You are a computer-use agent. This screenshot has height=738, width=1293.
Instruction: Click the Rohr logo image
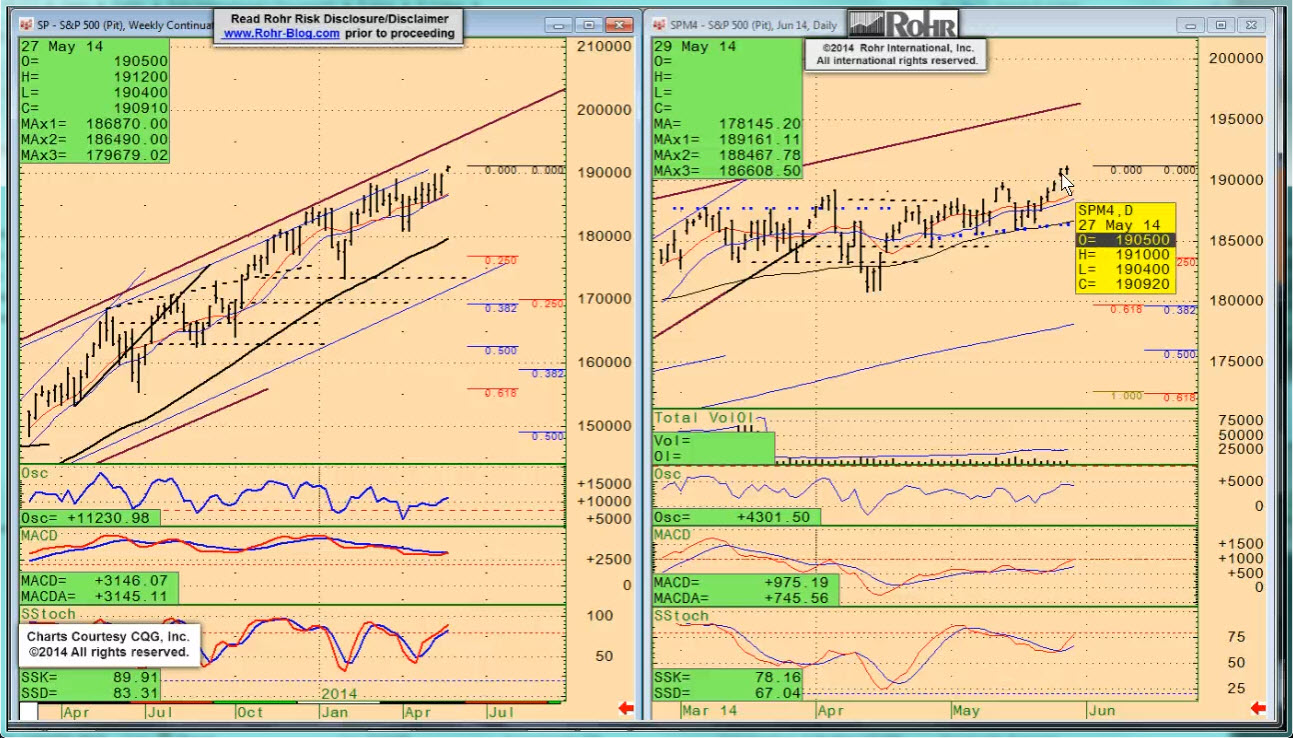902,24
